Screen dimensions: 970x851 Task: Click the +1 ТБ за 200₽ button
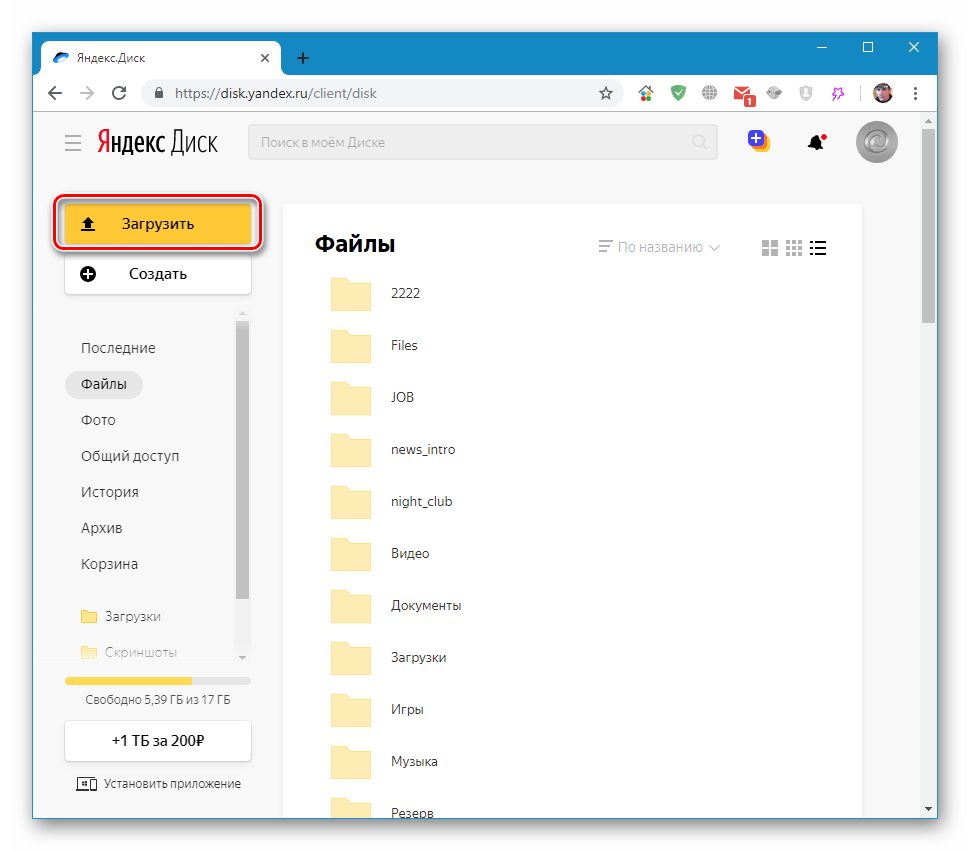pos(158,741)
